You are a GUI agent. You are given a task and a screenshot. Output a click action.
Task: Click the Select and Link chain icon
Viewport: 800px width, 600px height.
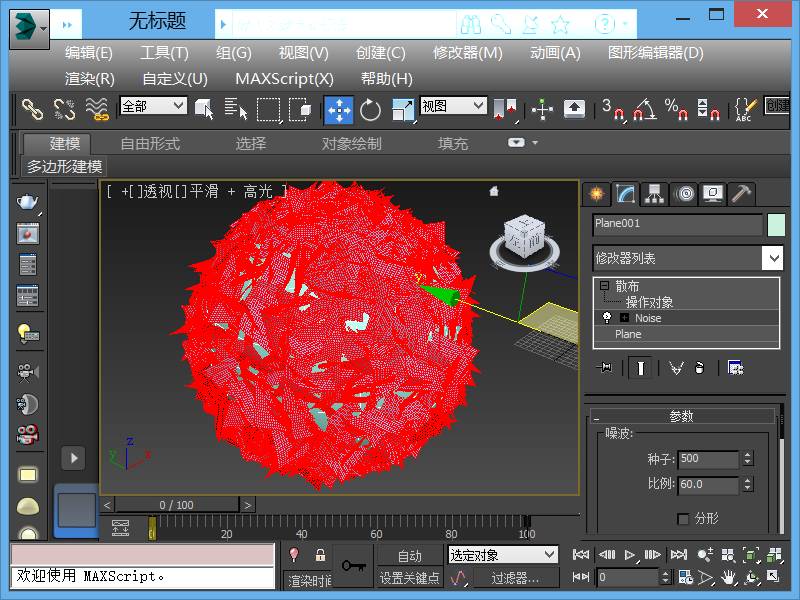point(33,109)
